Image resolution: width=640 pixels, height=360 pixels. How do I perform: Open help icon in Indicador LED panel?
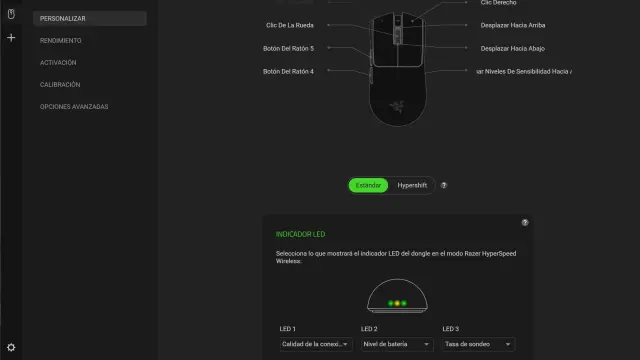point(525,222)
